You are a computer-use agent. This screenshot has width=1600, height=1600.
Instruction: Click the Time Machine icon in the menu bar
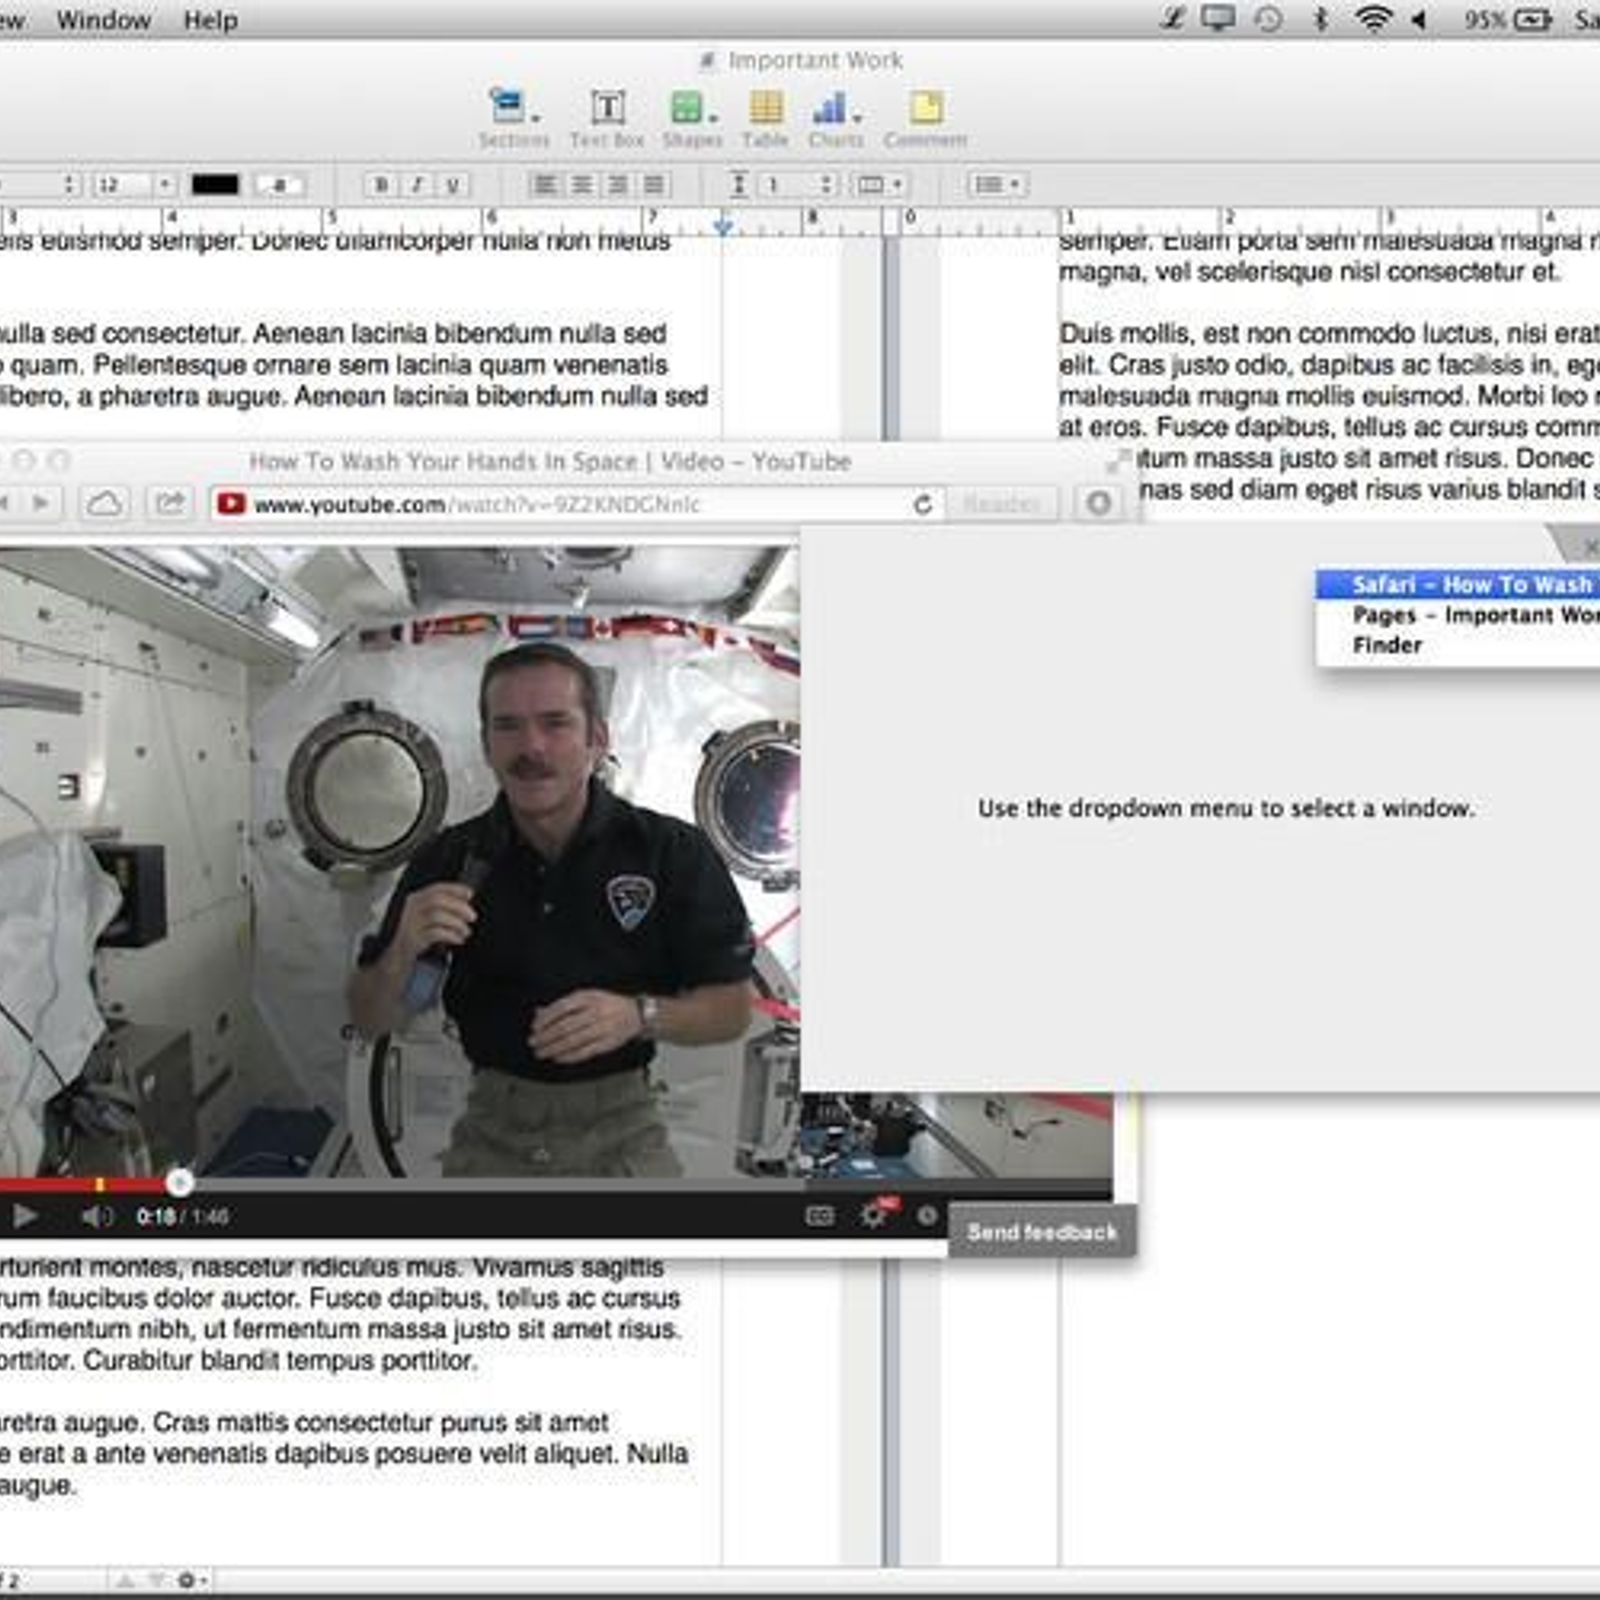1268,19
